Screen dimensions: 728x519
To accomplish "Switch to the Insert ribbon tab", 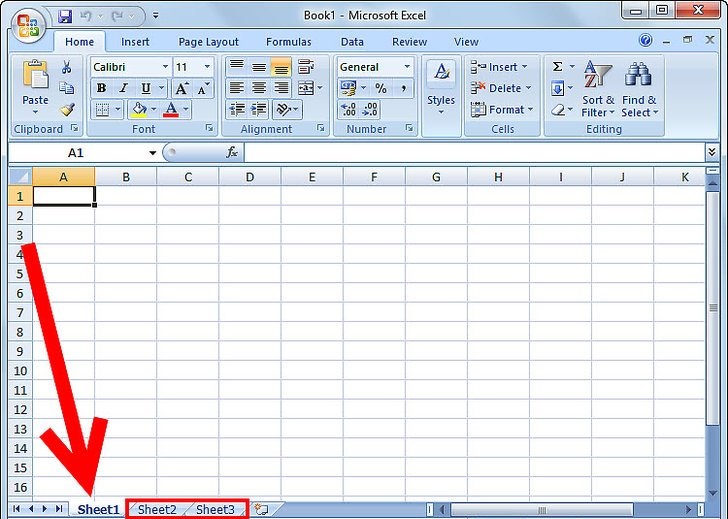I will pyautogui.click(x=135, y=42).
